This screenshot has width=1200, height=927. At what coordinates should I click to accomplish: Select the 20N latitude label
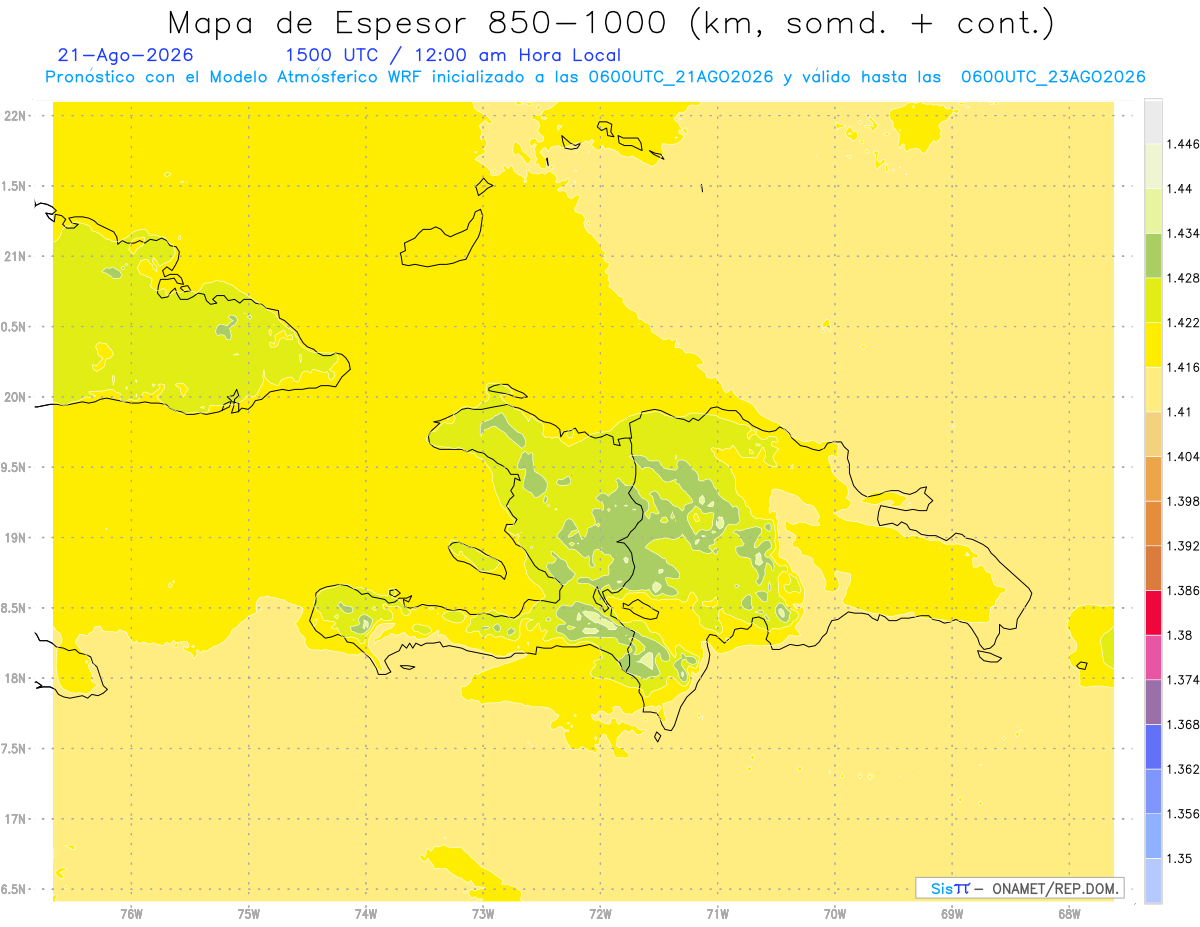click(x=15, y=397)
